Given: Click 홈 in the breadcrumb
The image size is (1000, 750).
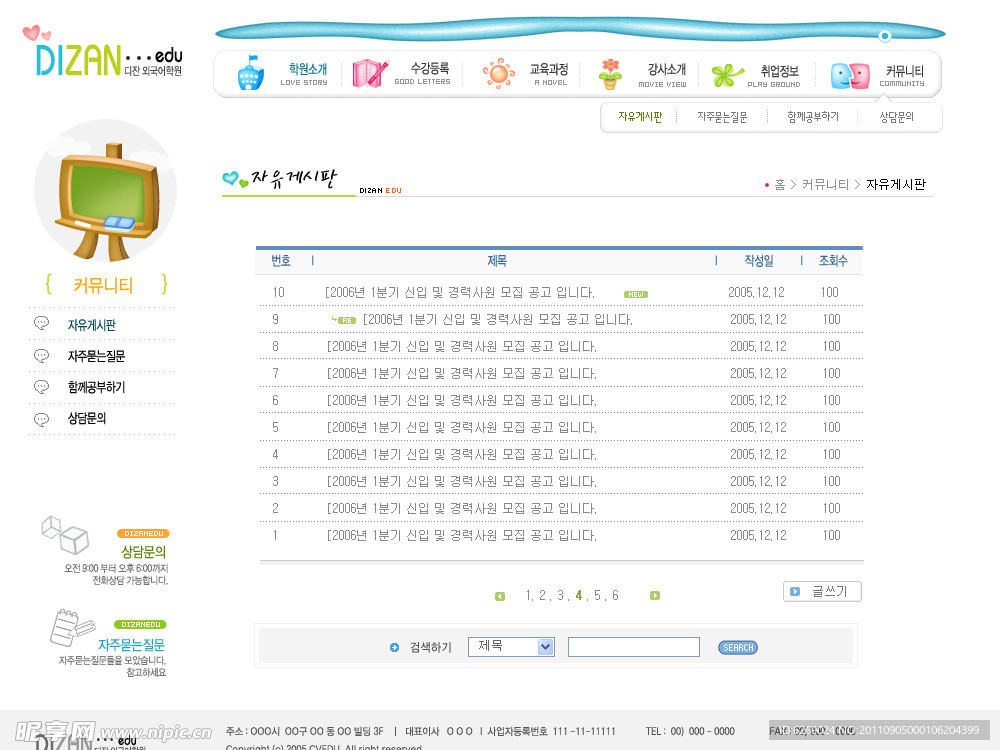Looking at the screenshot, I should click(x=780, y=184).
